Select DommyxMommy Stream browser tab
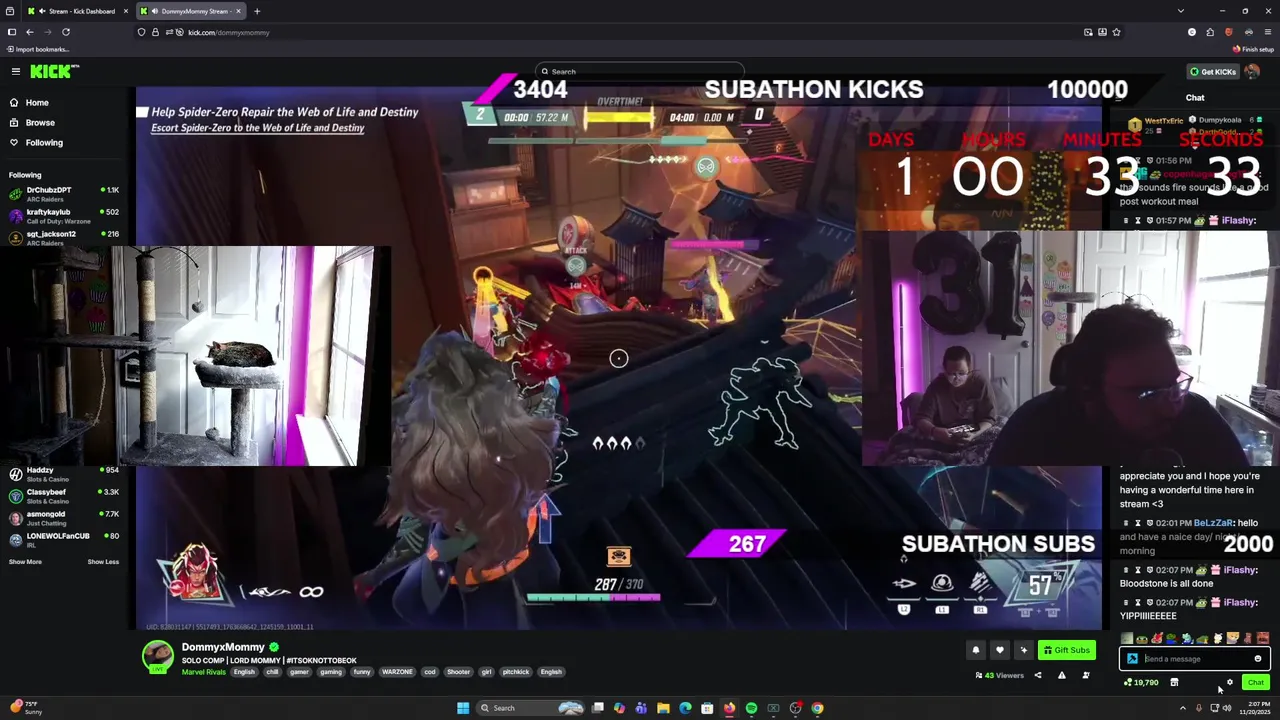 pyautogui.click(x=191, y=11)
